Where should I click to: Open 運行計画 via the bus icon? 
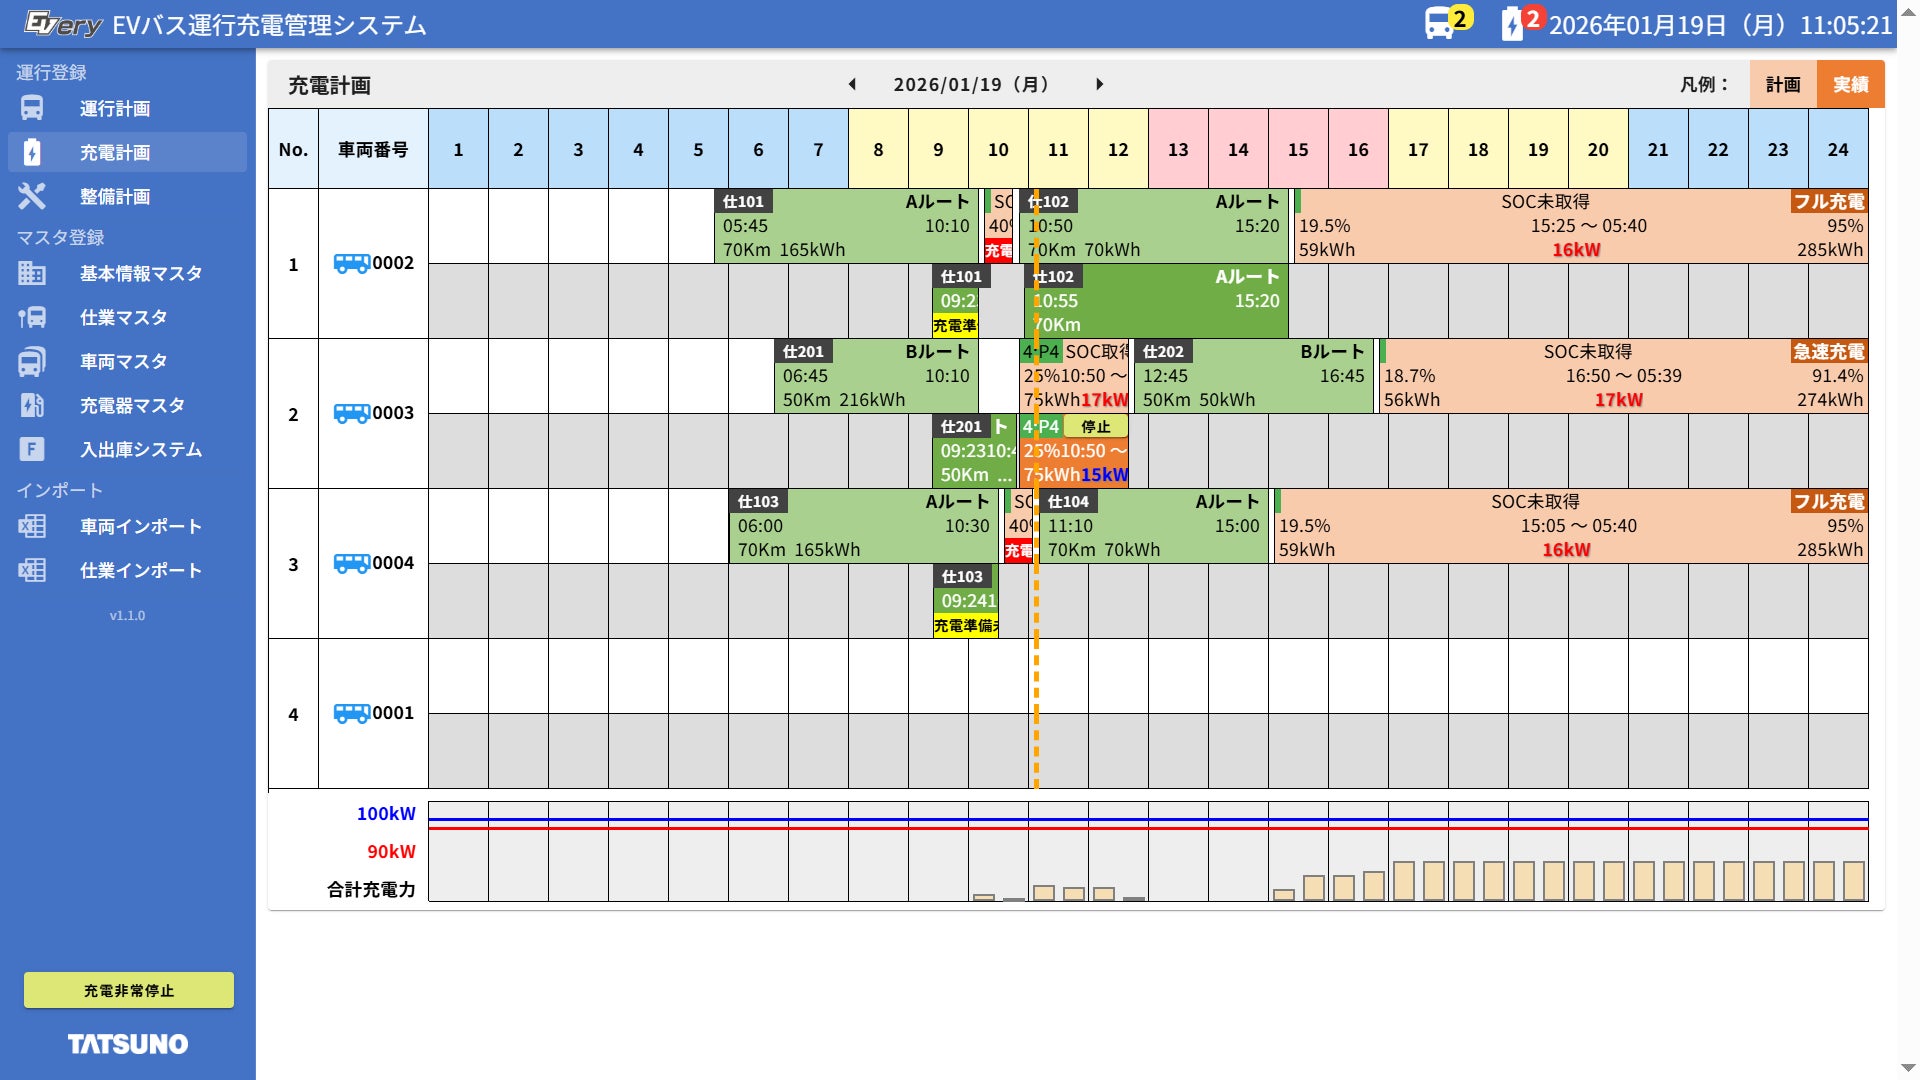pos(32,108)
